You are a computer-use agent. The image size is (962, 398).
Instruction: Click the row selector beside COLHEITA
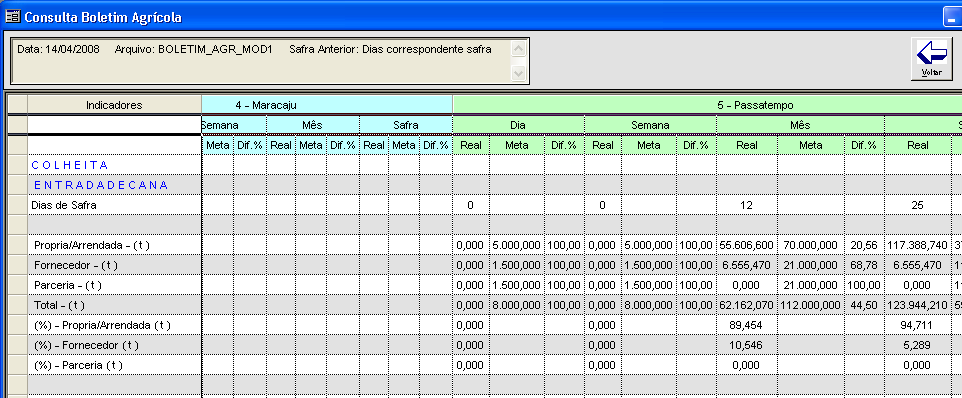17,165
